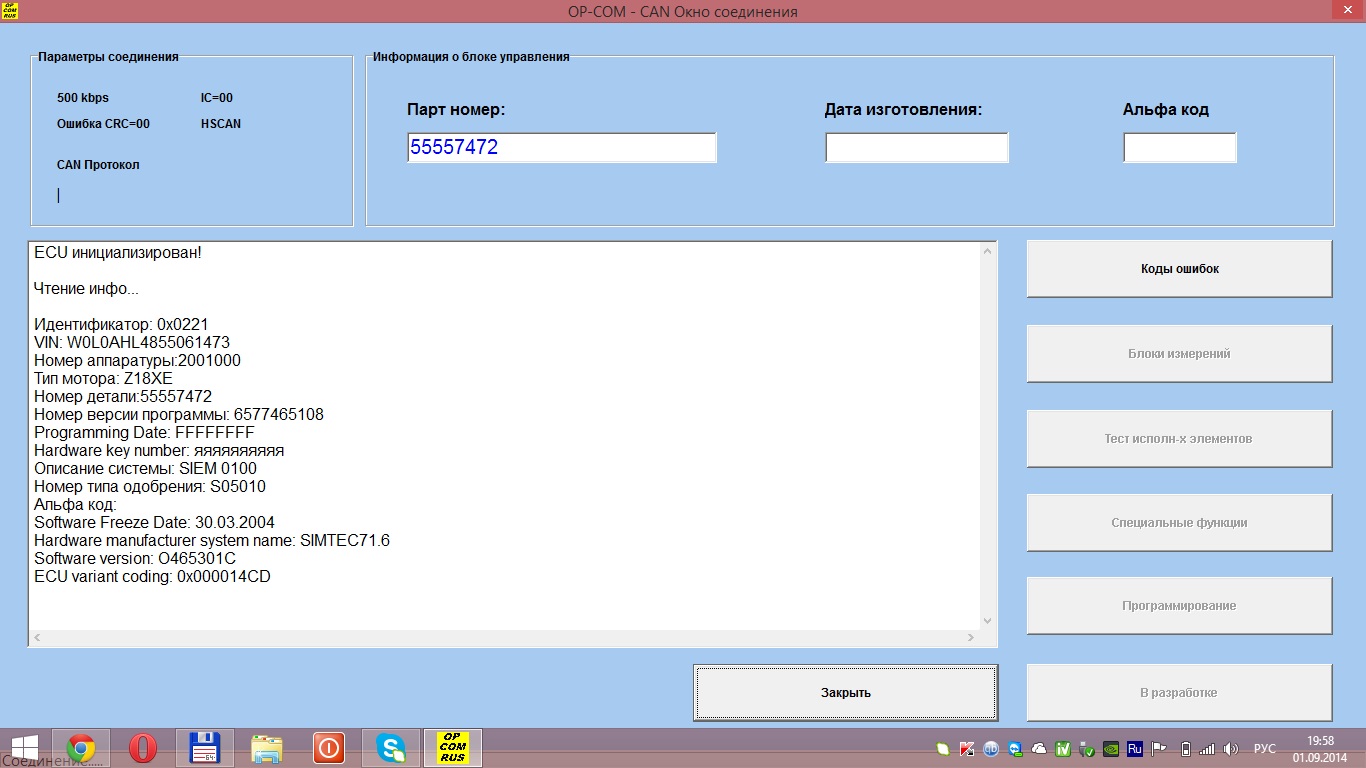
Task: Click the Чтение инфо... line
Action: coord(86,288)
